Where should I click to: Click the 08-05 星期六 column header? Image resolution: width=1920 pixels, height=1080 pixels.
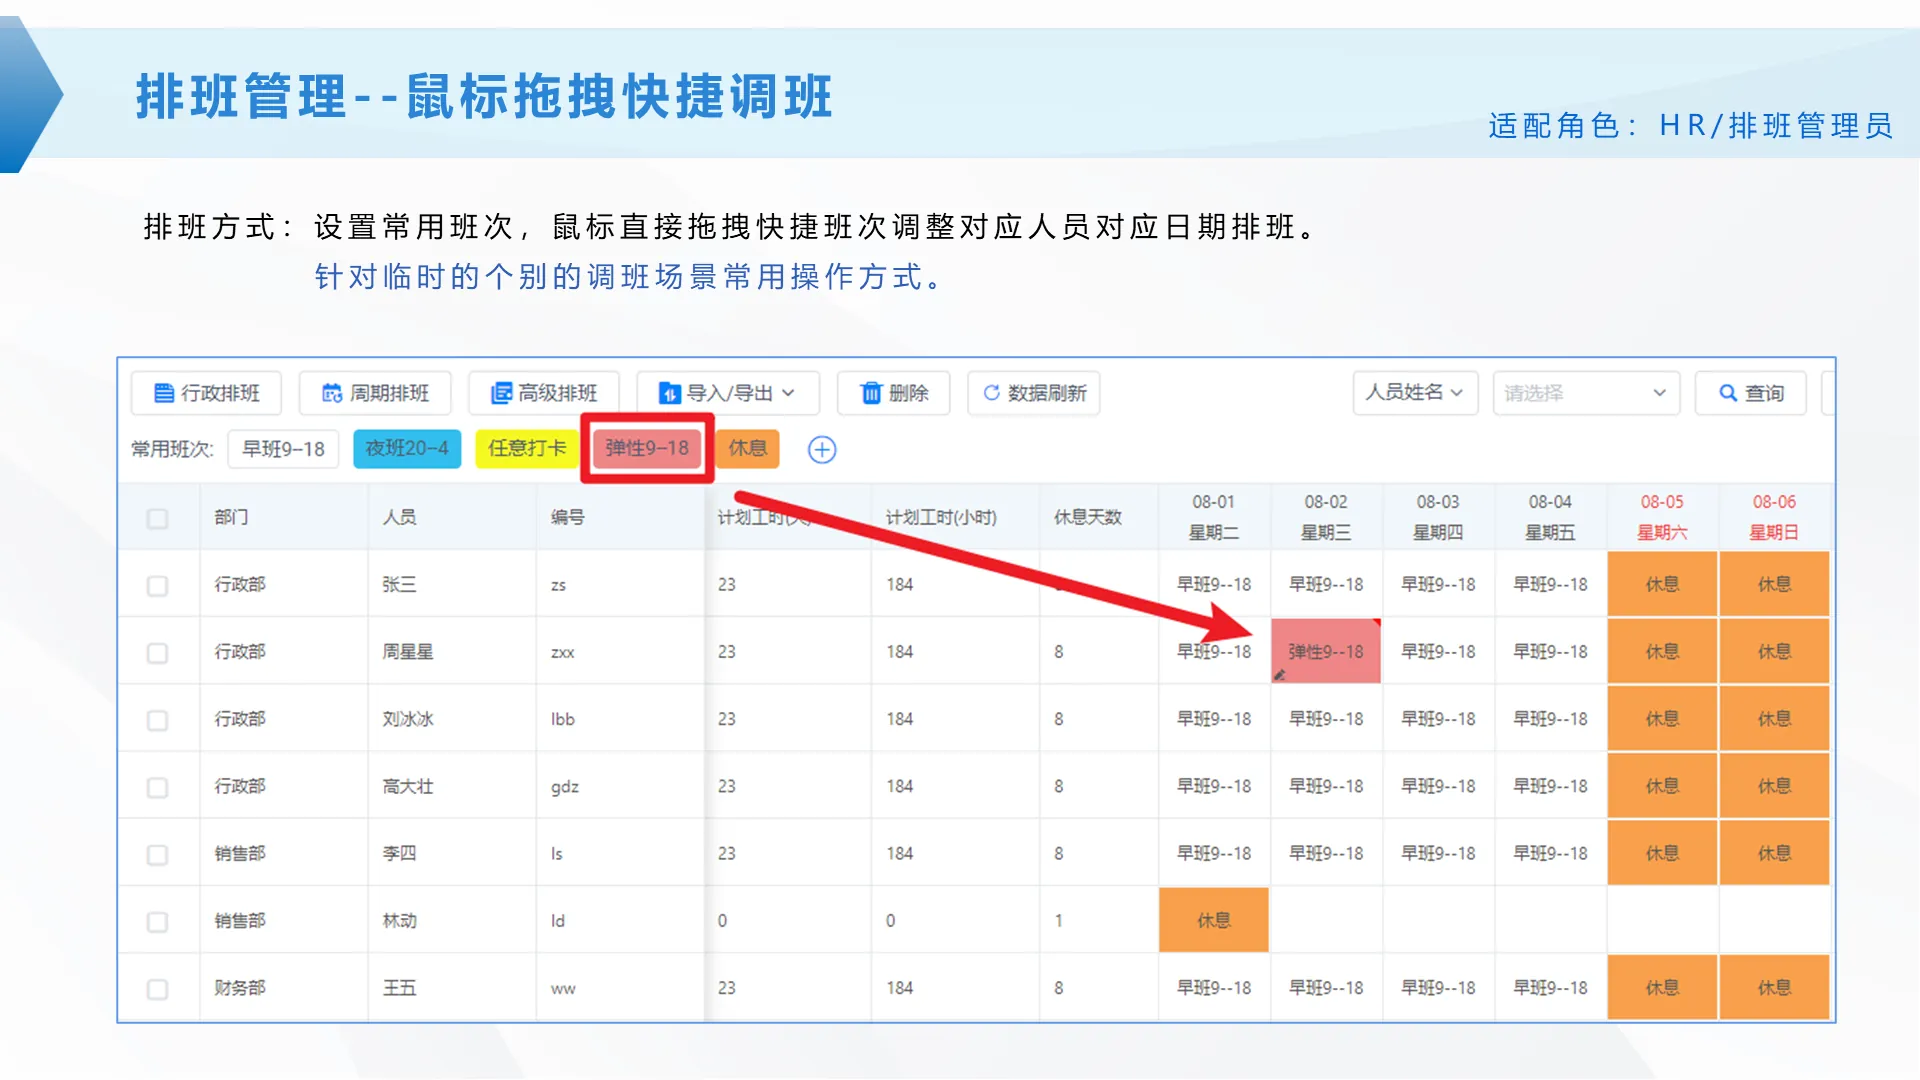1662,517
